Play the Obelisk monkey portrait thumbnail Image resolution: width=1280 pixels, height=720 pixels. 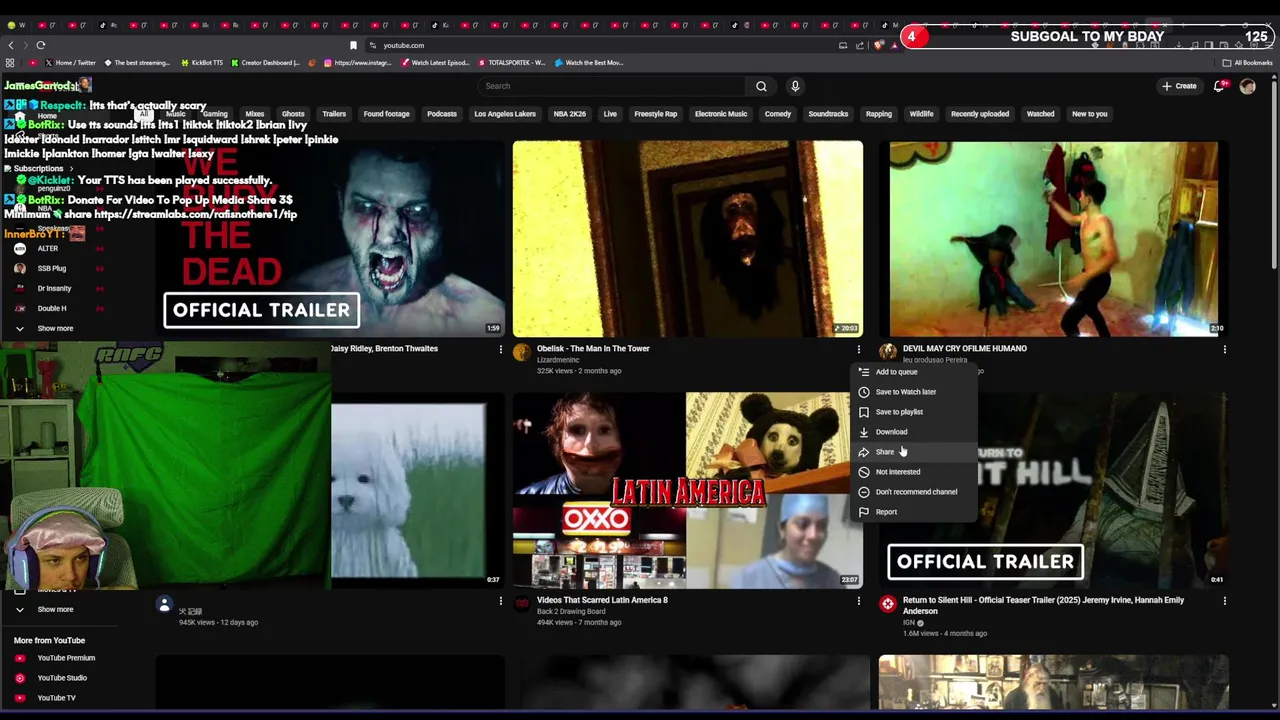688,238
